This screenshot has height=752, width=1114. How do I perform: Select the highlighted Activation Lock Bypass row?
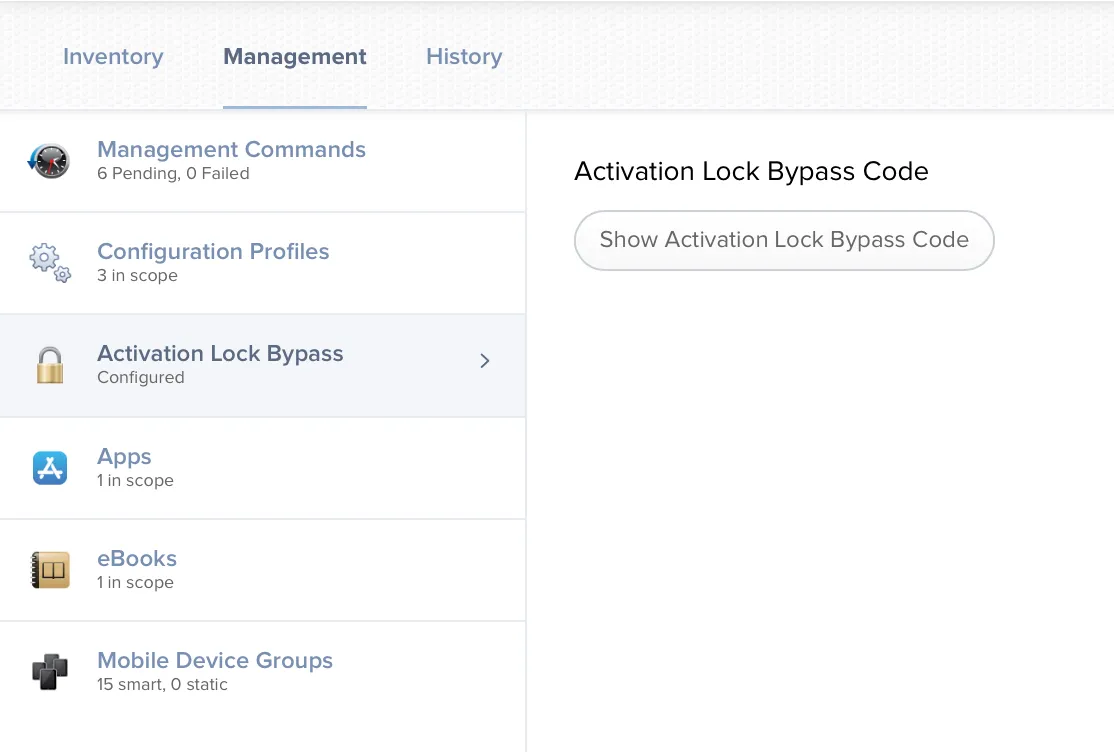click(220, 365)
